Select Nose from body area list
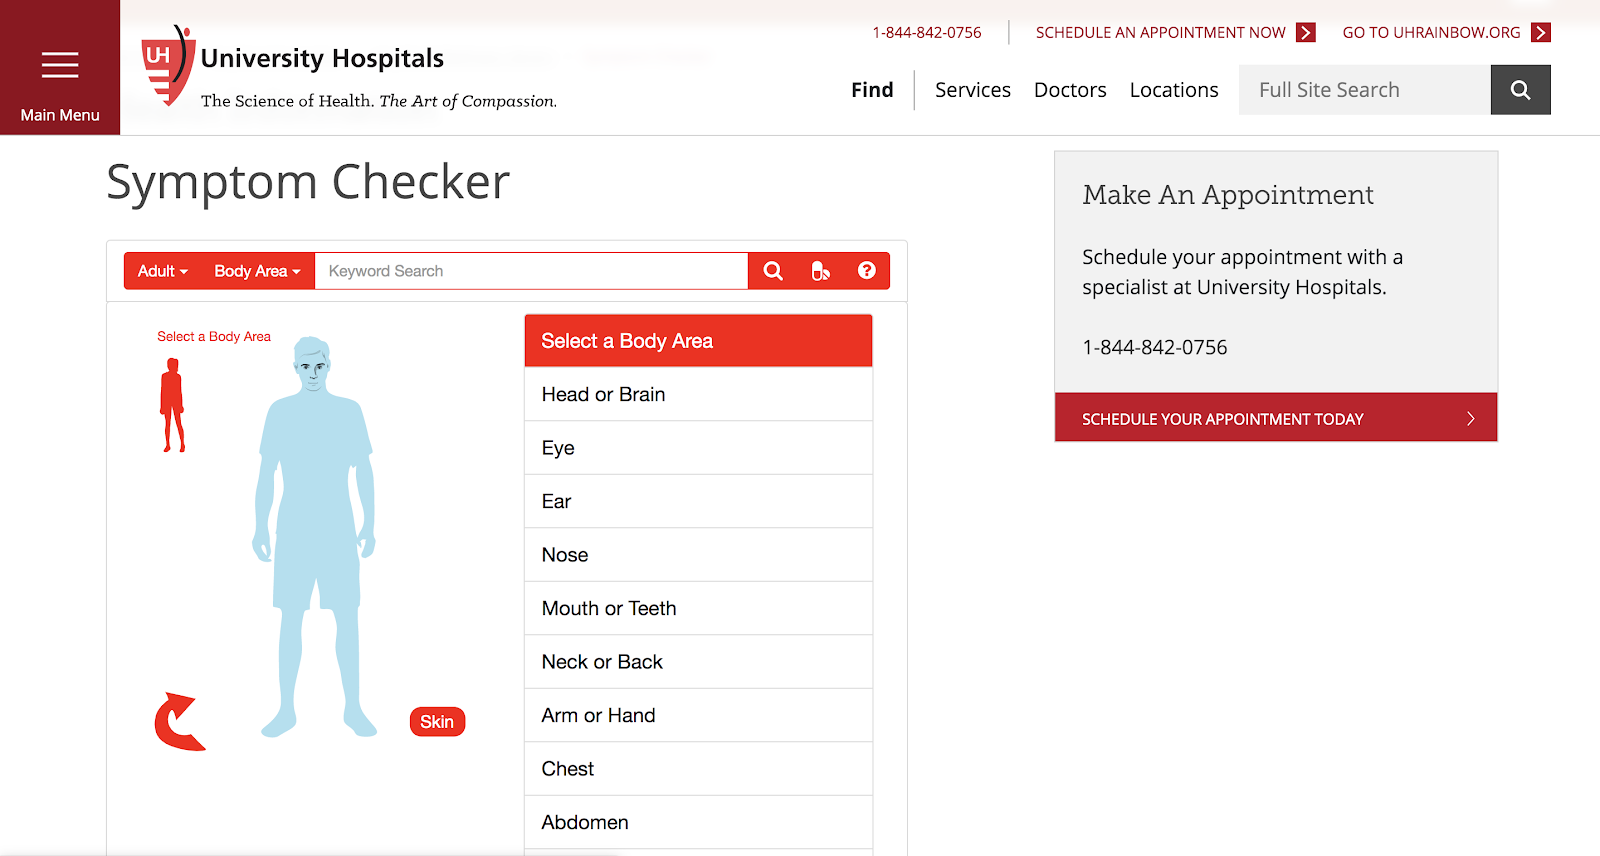1600x856 pixels. (x=698, y=555)
